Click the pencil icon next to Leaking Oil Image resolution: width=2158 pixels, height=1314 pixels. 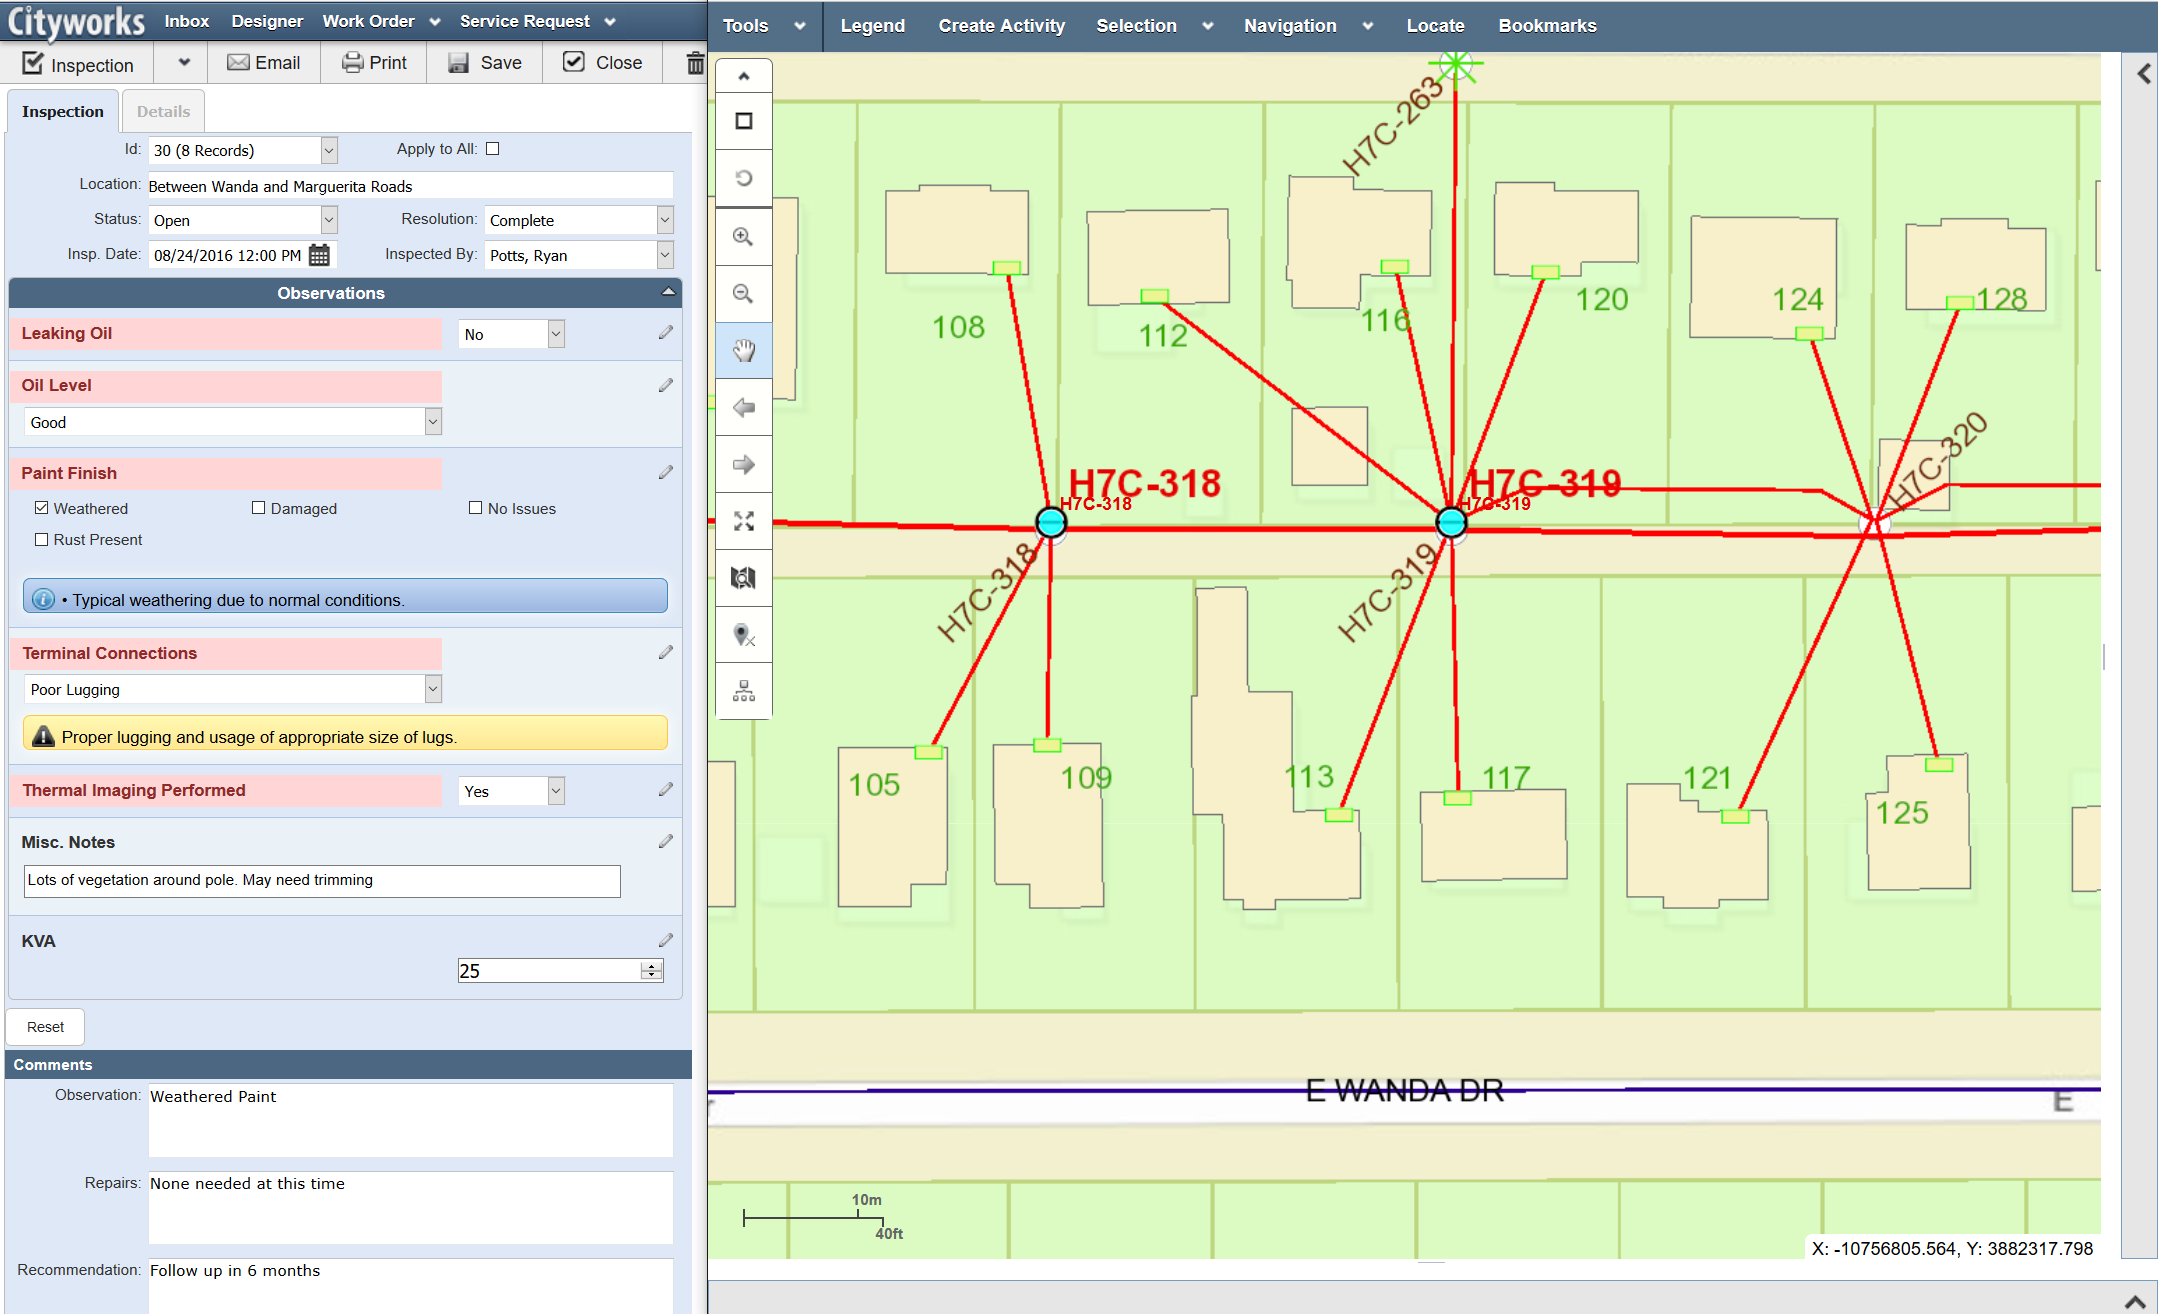(x=666, y=333)
